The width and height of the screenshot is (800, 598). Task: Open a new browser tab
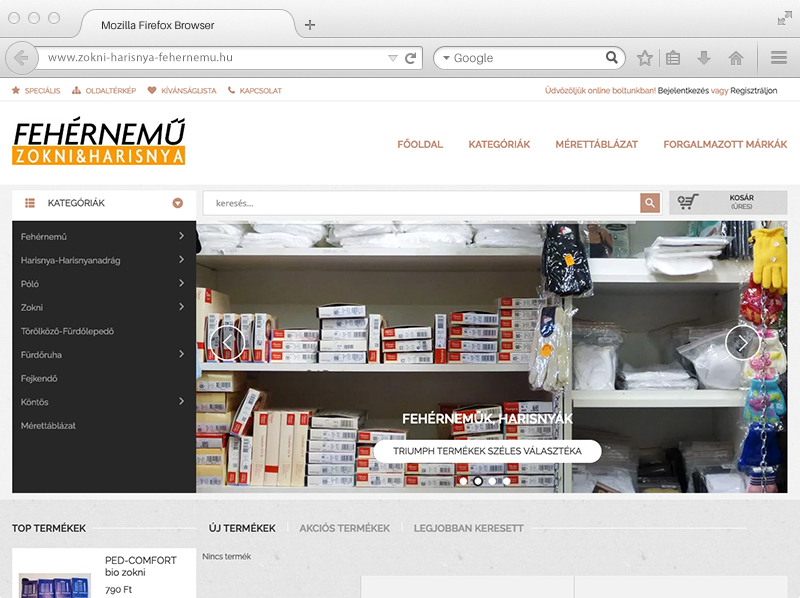[310, 25]
